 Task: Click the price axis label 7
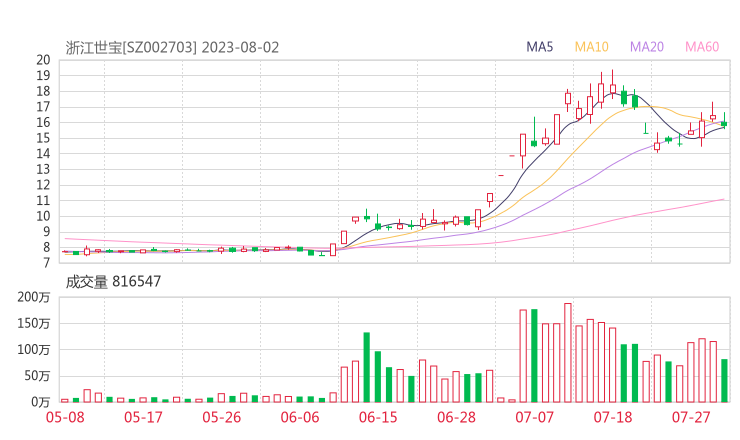[x=47, y=263]
